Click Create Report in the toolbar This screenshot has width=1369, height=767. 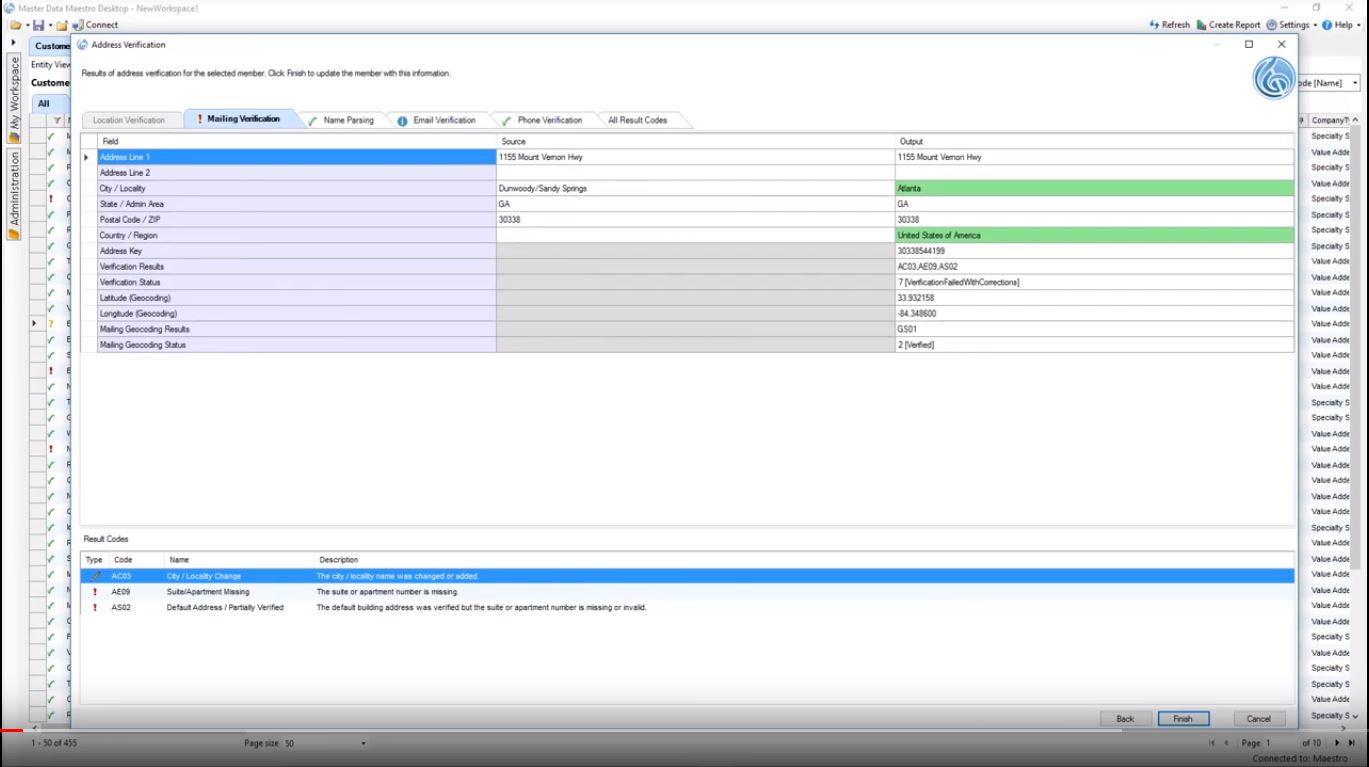pyautogui.click(x=1228, y=25)
